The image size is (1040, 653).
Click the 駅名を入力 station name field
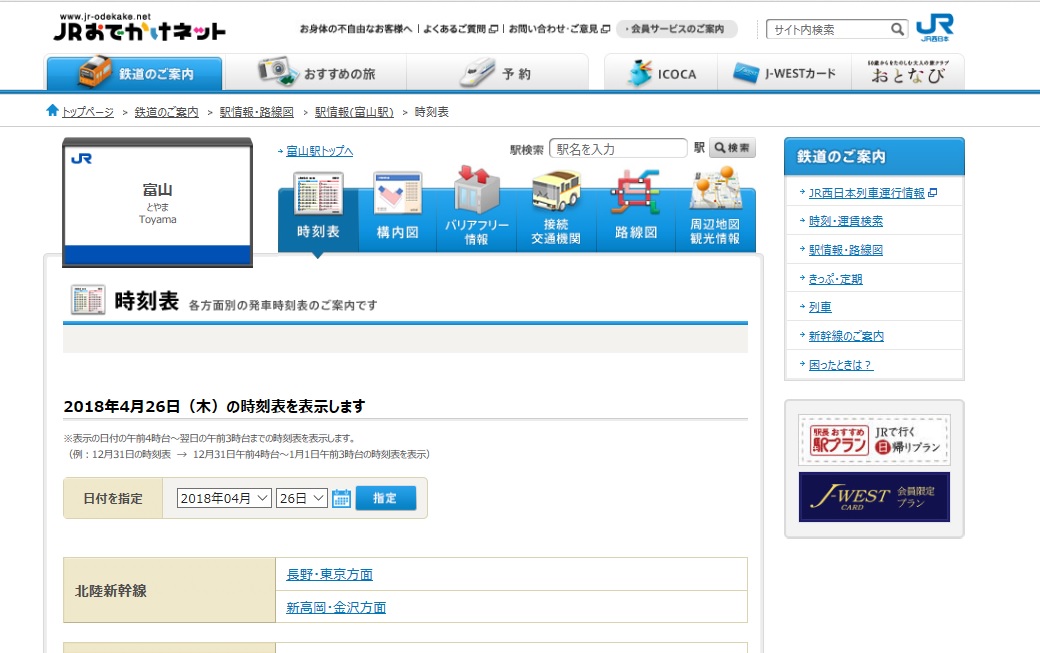point(618,149)
